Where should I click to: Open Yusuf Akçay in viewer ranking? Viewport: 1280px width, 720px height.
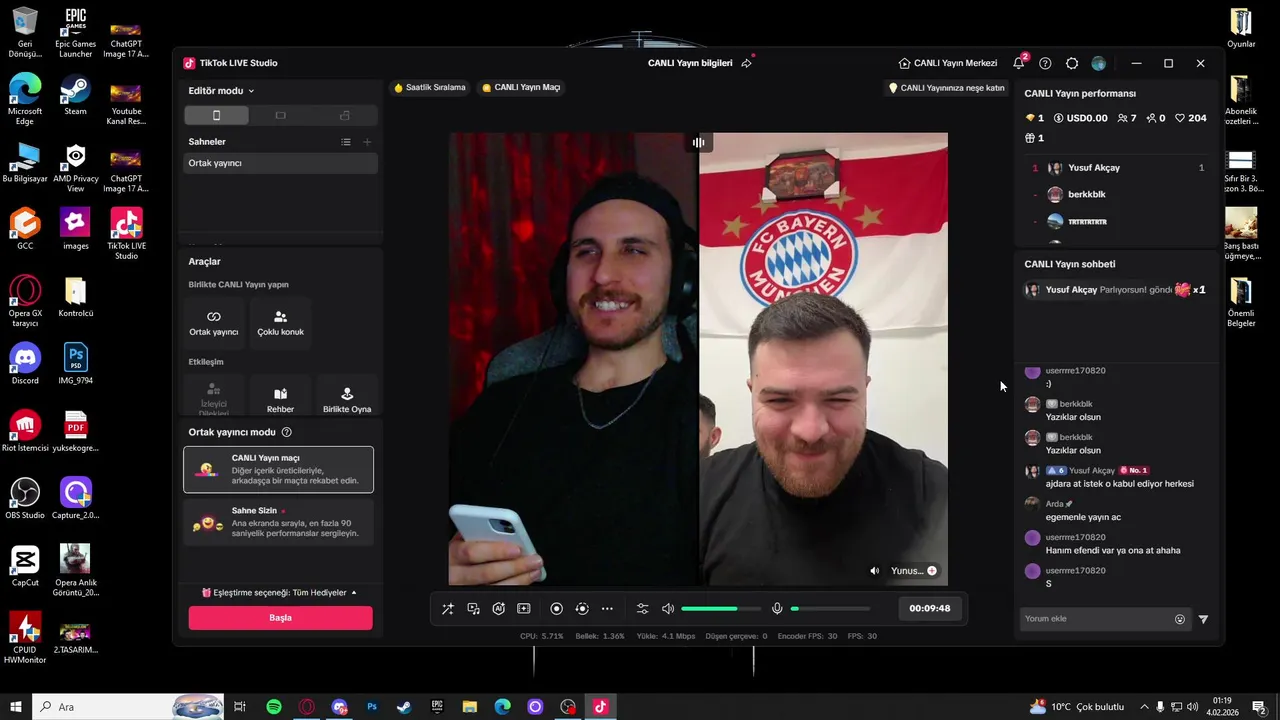pos(1094,168)
